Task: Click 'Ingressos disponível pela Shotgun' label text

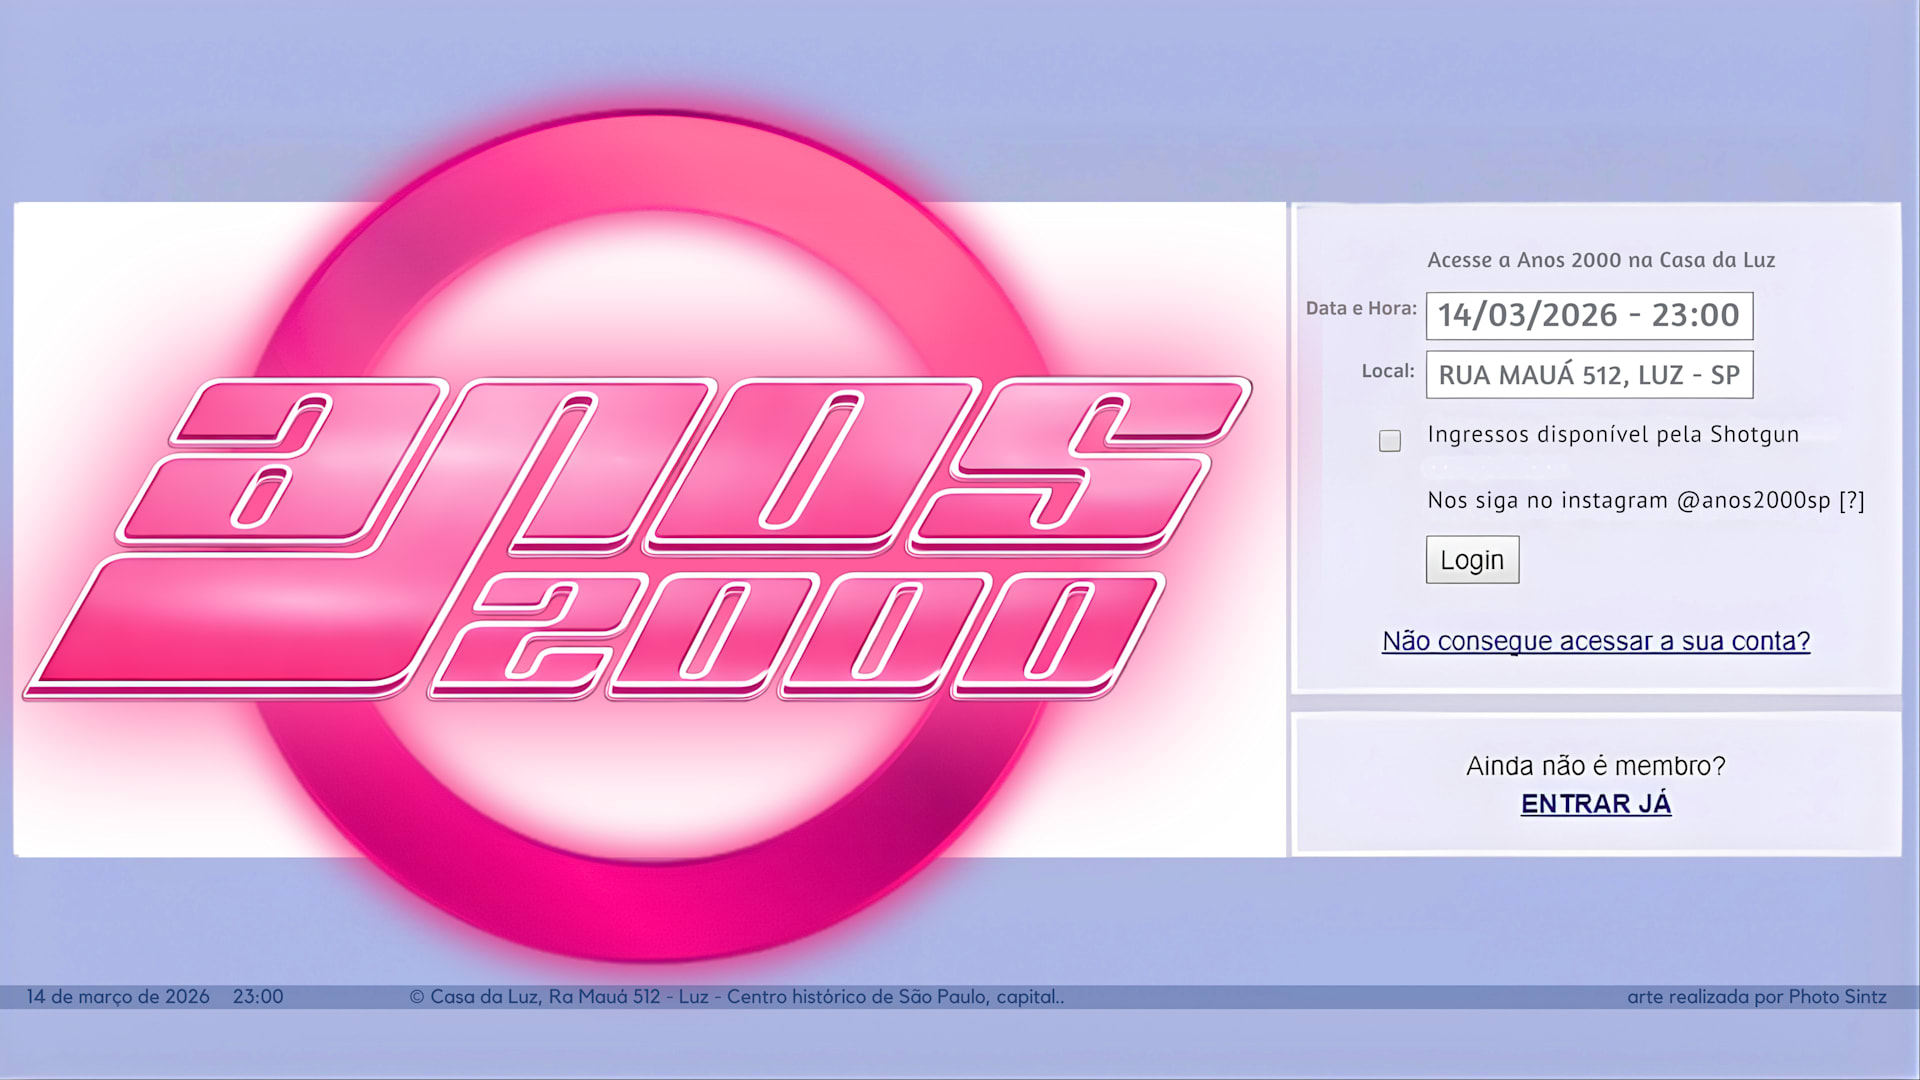Action: (x=1612, y=435)
